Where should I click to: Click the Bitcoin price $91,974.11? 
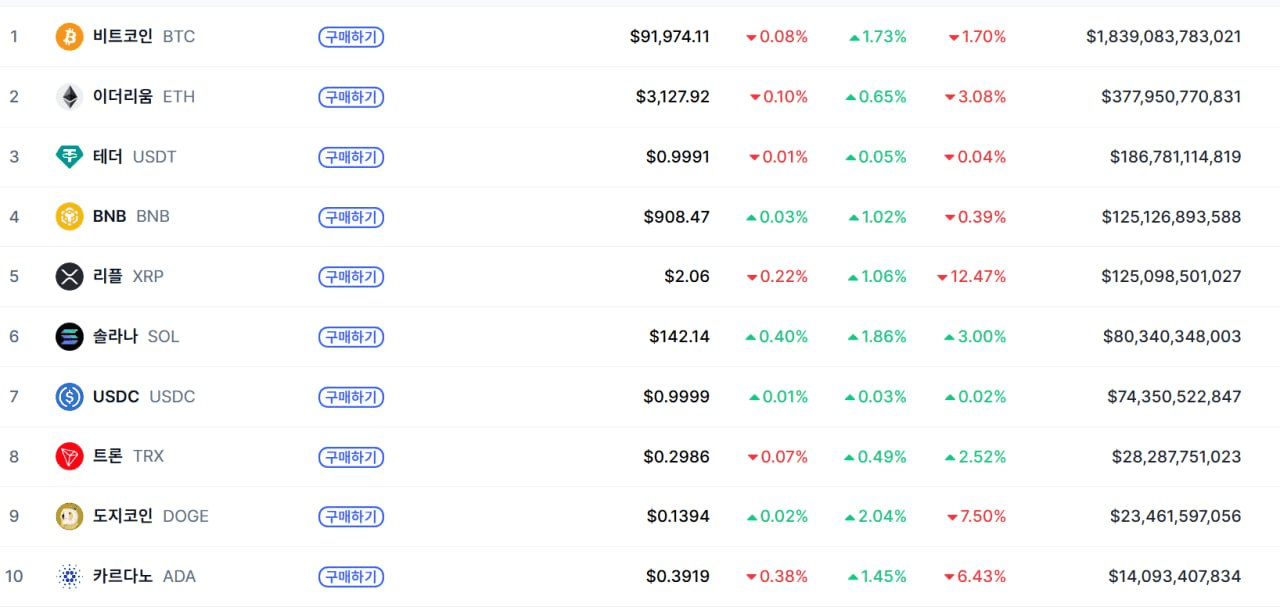669,37
